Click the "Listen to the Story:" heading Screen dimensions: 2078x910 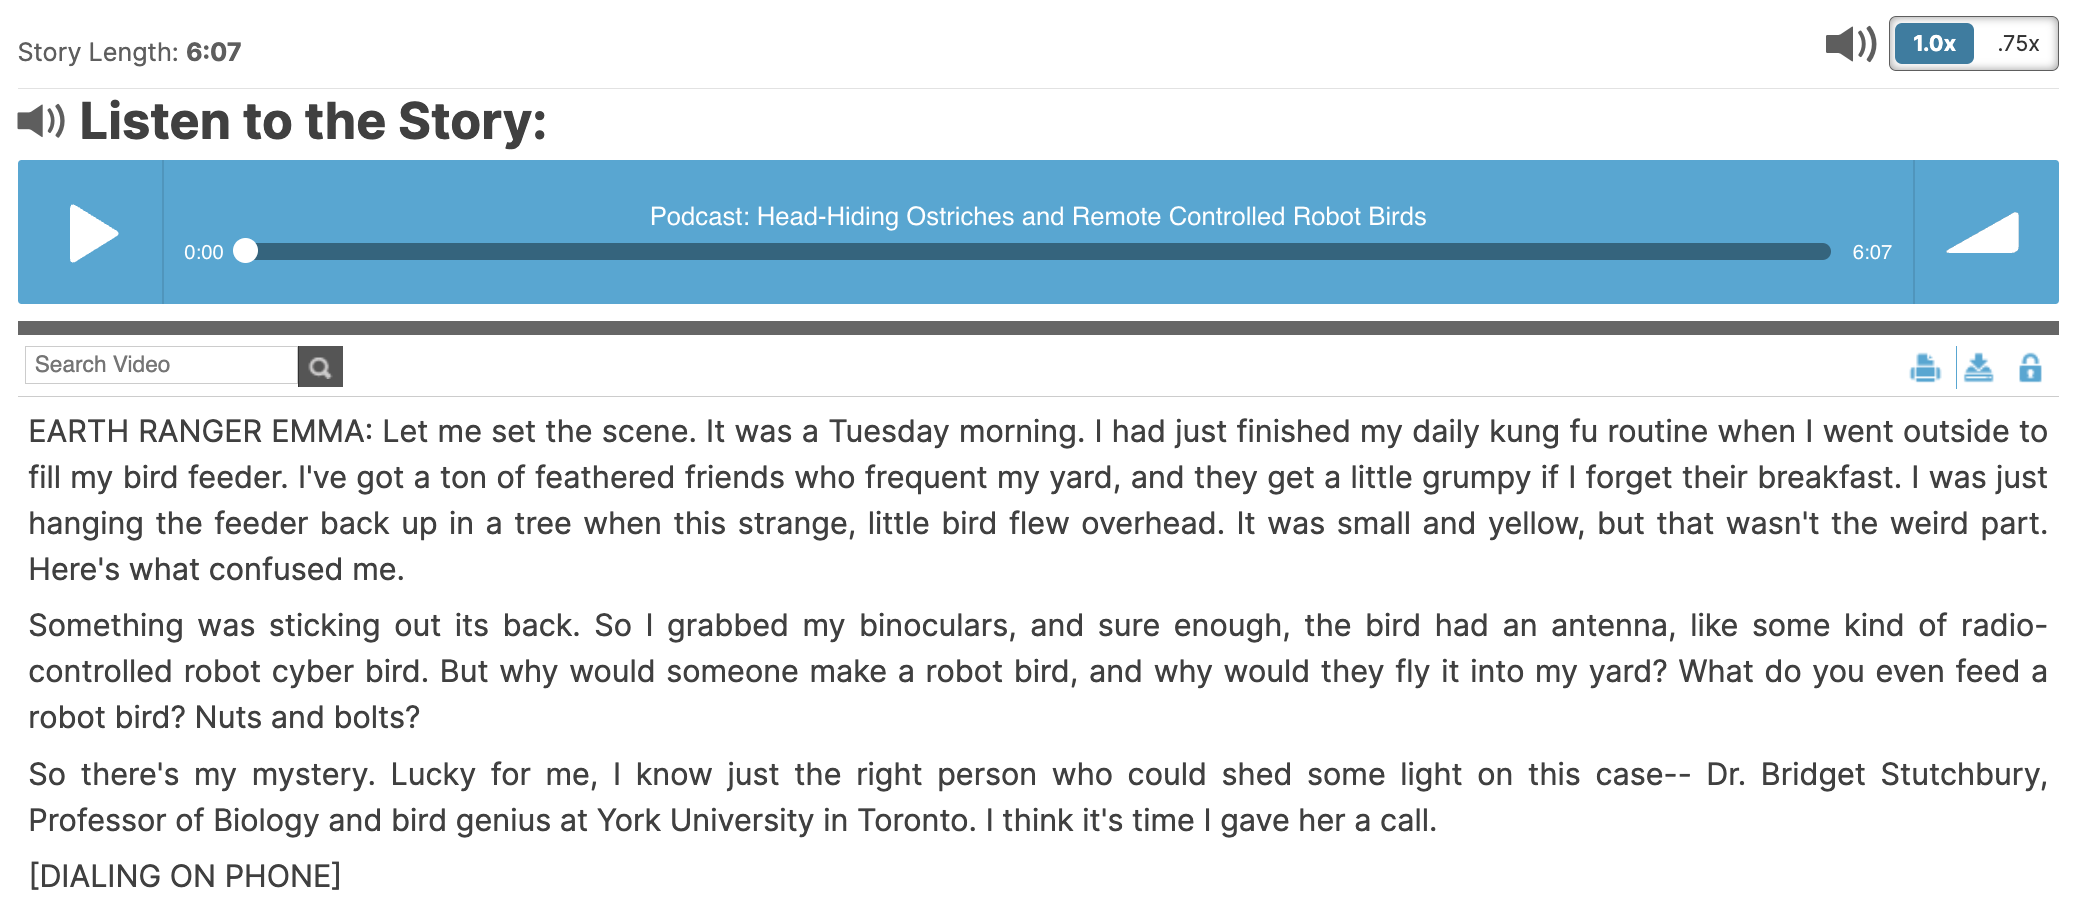click(313, 121)
